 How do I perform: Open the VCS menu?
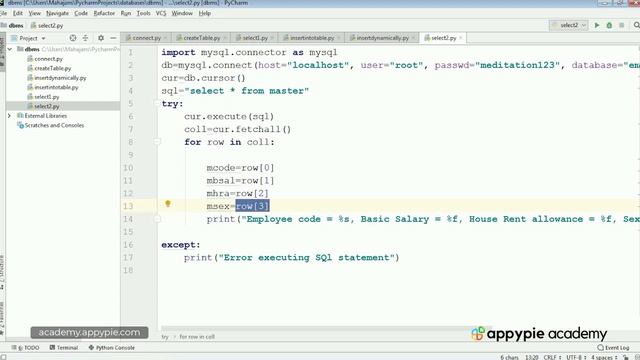tap(161, 13)
